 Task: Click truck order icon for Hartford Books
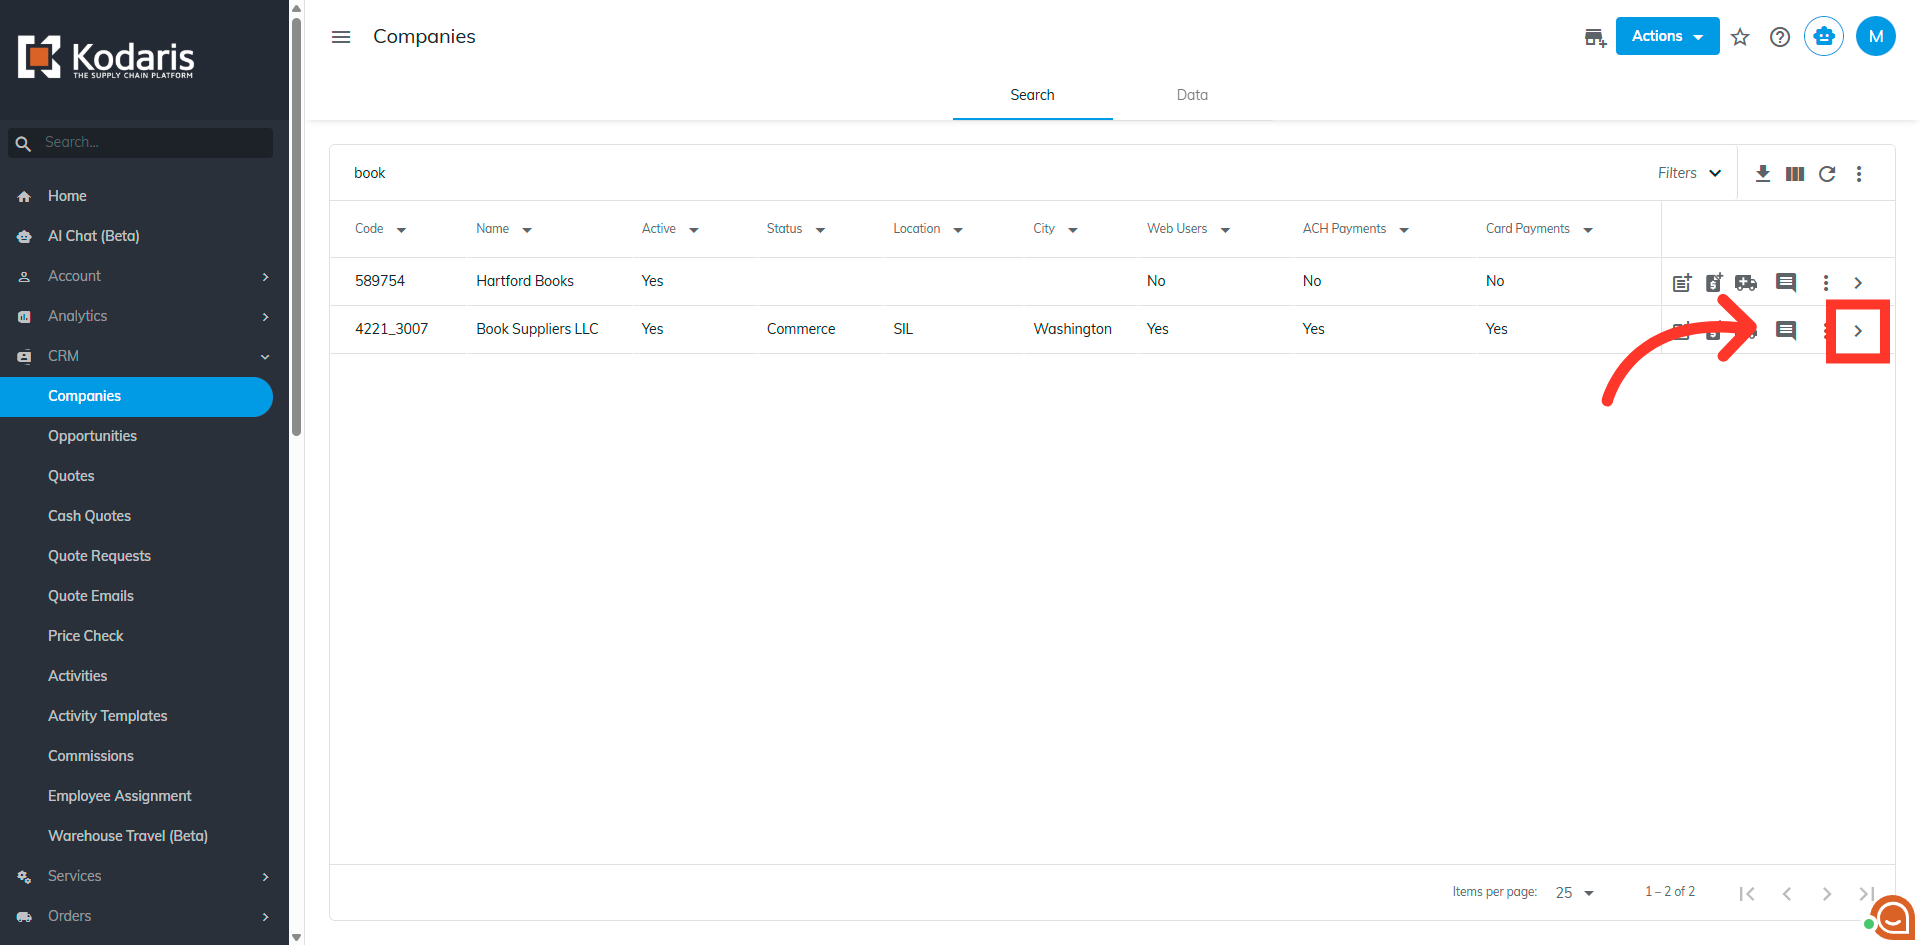(1746, 282)
